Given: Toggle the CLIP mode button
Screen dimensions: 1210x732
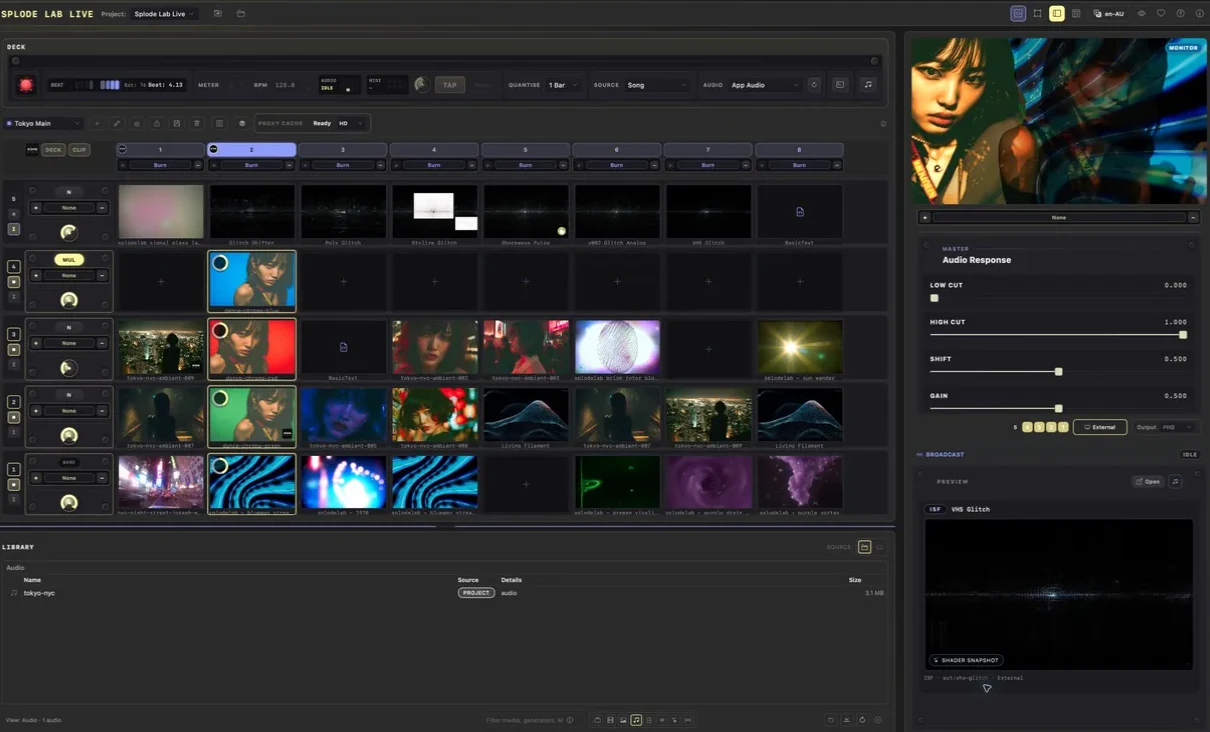Looking at the screenshot, I should [x=78, y=150].
